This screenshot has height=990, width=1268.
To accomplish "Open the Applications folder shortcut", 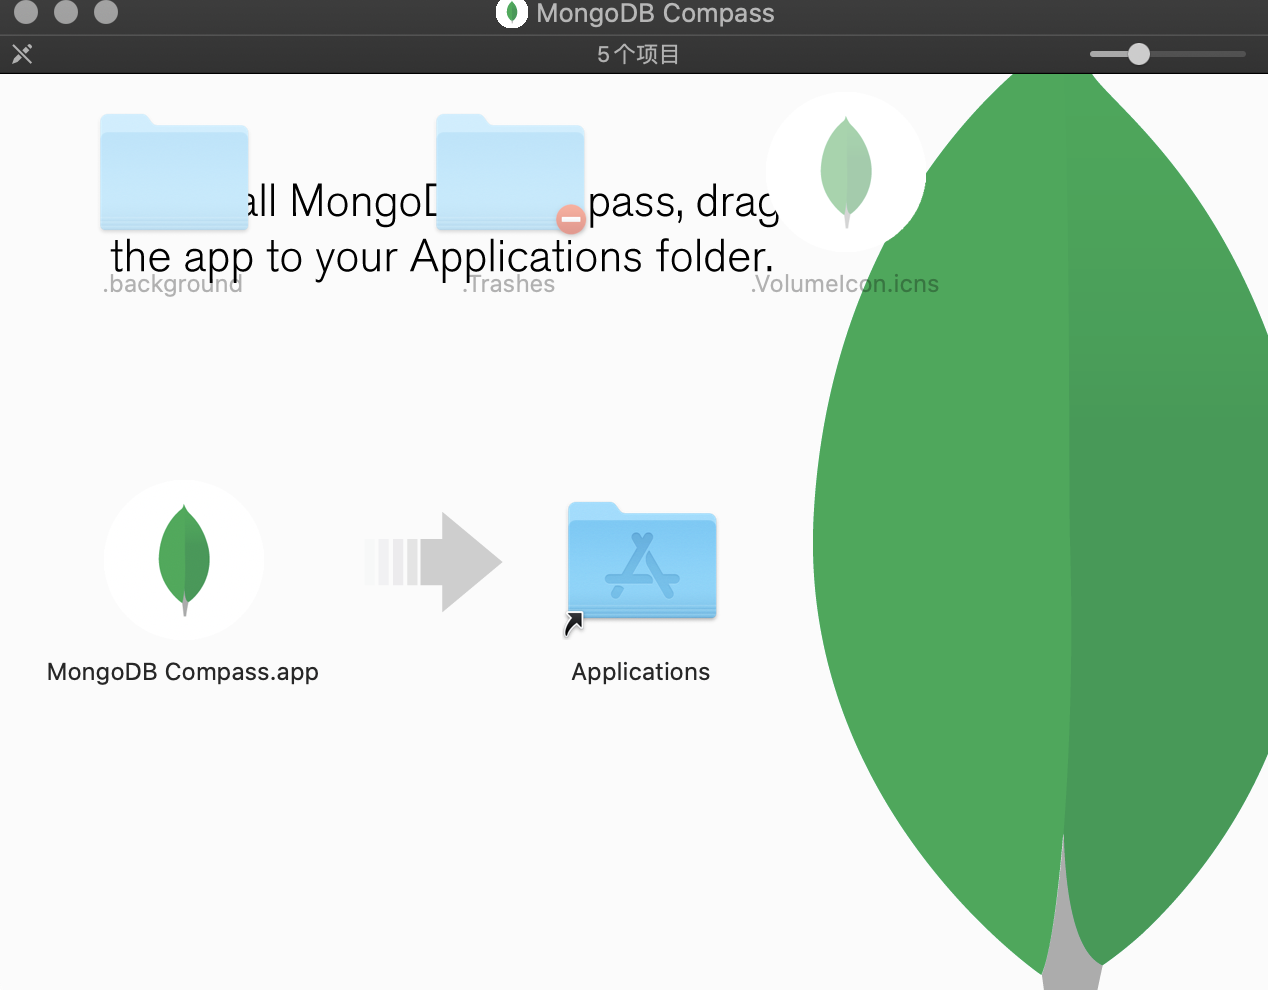I will [x=642, y=561].
